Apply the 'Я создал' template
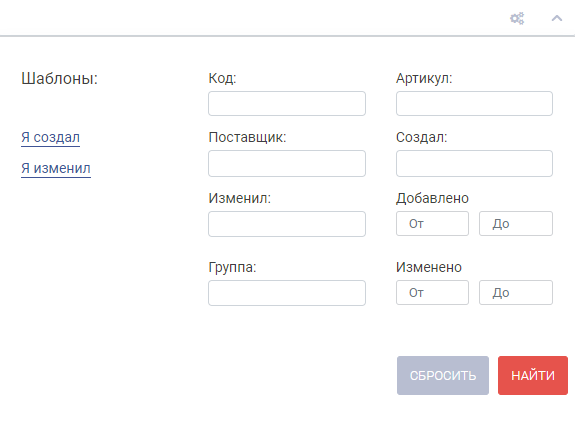 (50, 137)
